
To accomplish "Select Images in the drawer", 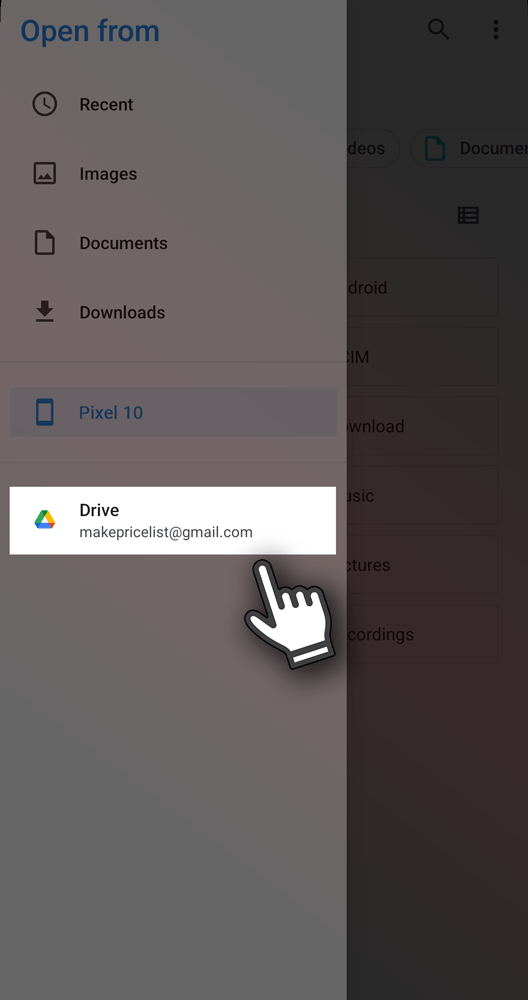I will click(173, 173).
